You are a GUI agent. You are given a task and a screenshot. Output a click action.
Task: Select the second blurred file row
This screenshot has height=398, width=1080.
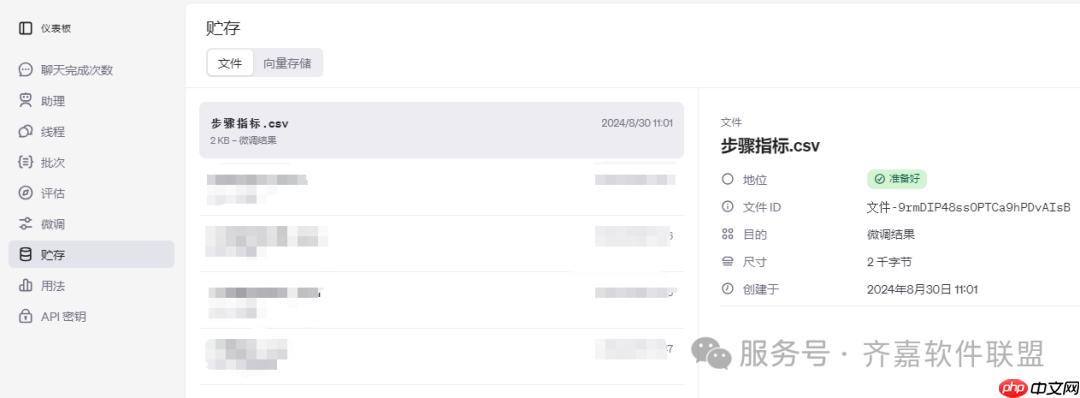click(x=442, y=243)
